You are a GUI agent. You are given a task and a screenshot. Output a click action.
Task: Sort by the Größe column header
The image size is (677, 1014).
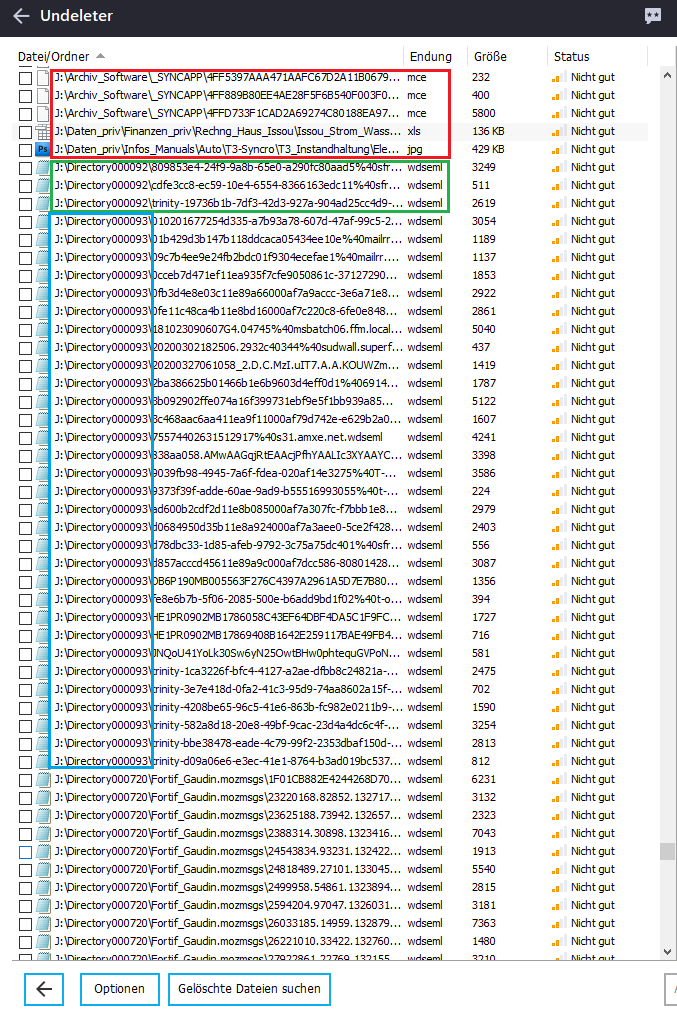490,57
